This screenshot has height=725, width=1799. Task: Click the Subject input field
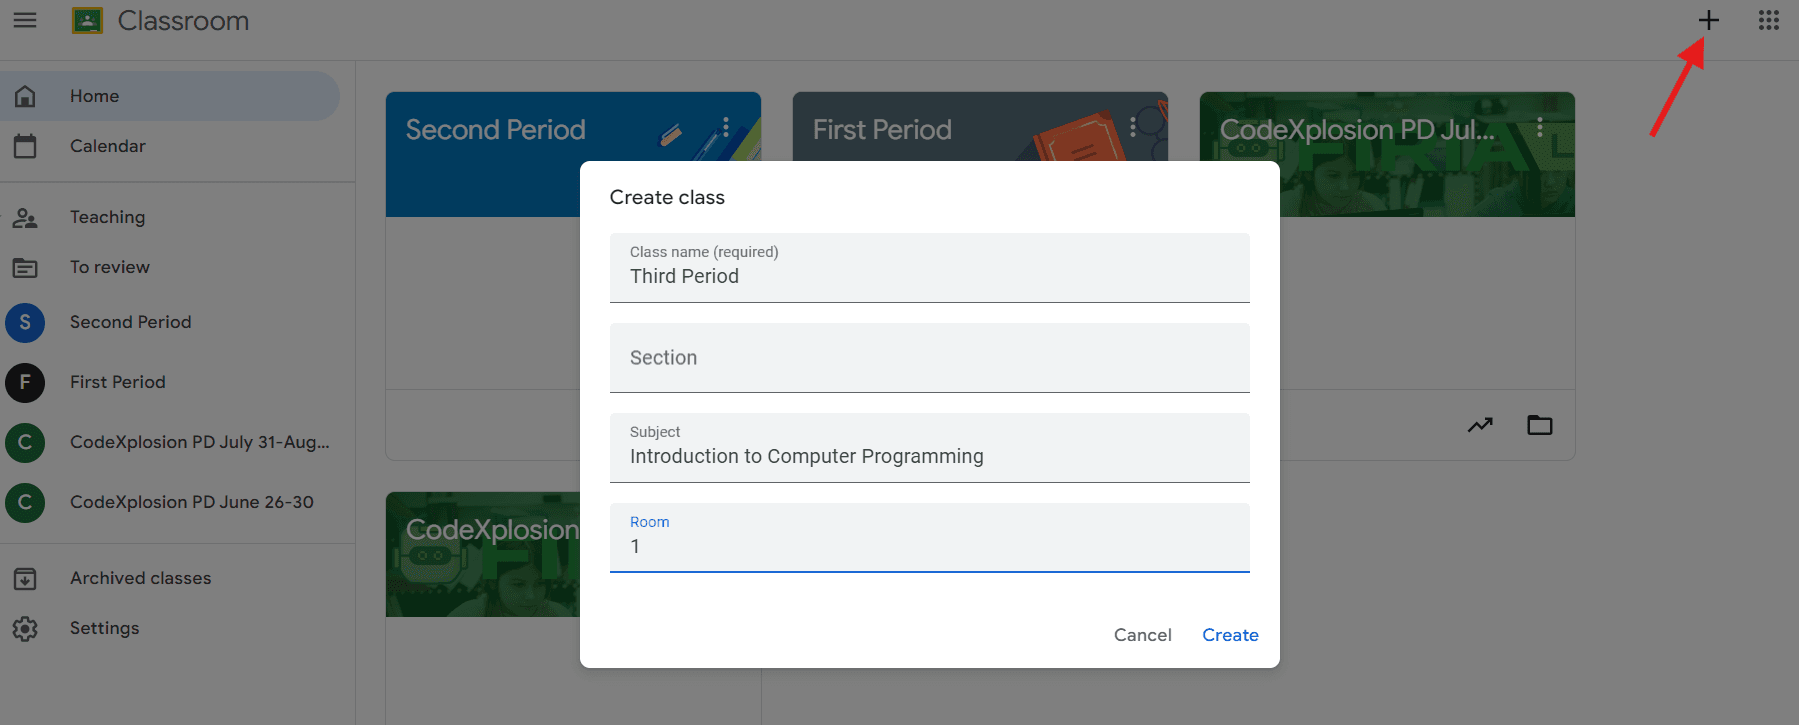tap(930, 448)
